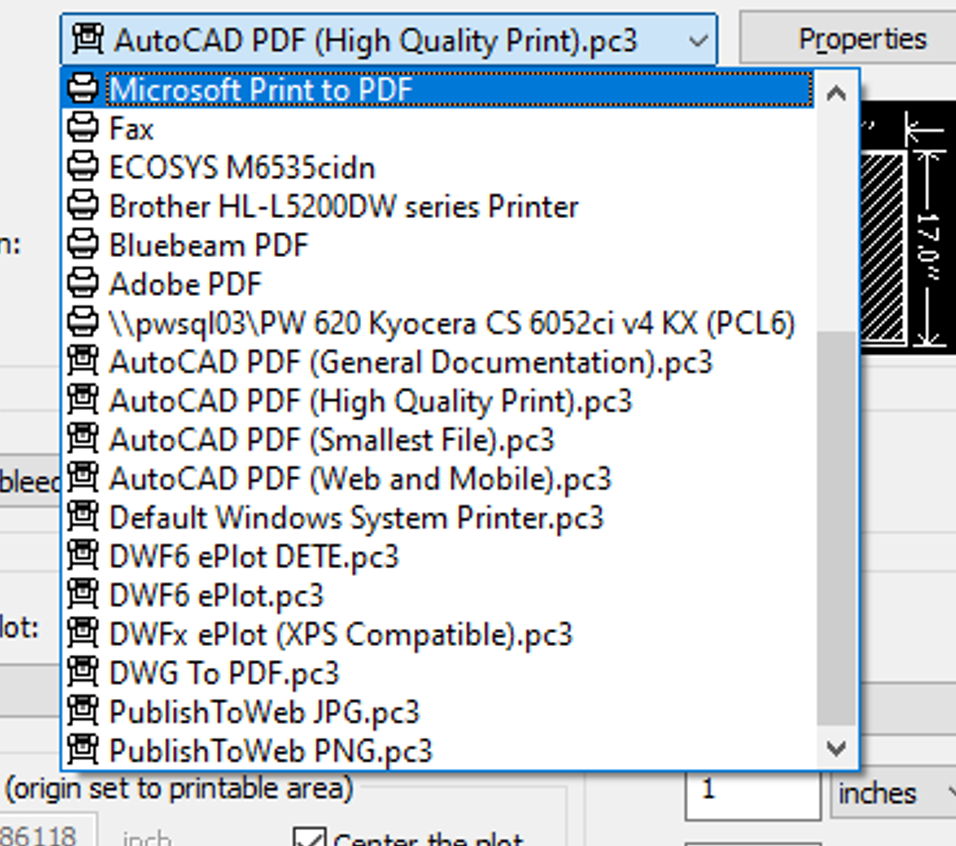This screenshot has width=956, height=846.
Task: Select ECOSYS M6535cidn printer
Action: point(439,168)
